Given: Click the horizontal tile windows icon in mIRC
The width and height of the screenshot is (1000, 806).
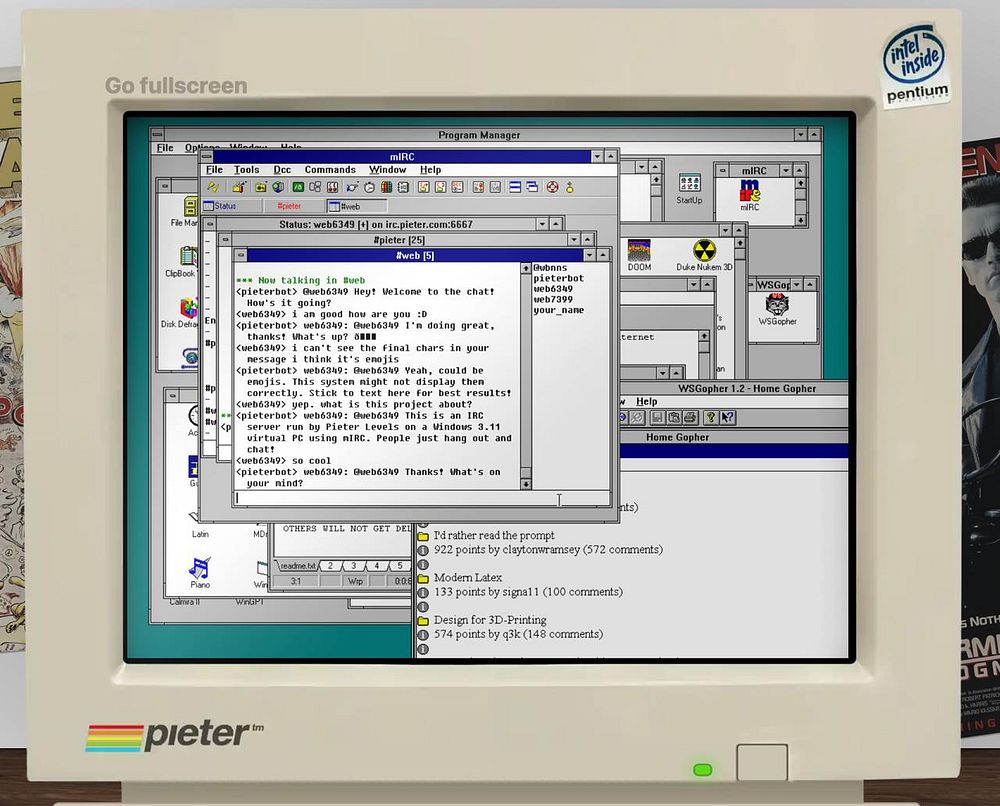Looking at the screenshot, I should [515, 187].
